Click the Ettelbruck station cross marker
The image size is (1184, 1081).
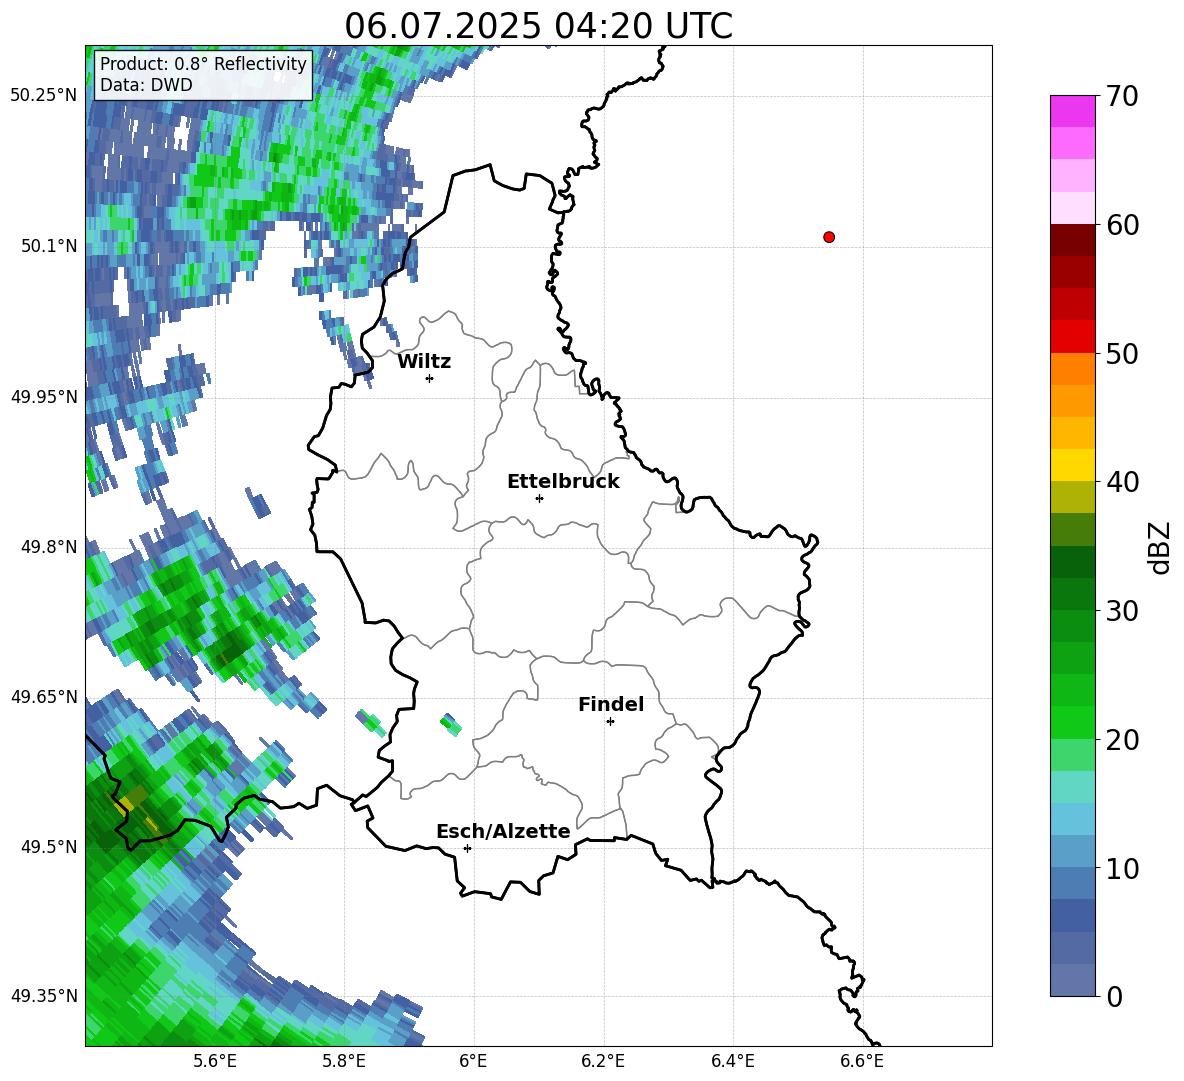[x=539, y=498]
